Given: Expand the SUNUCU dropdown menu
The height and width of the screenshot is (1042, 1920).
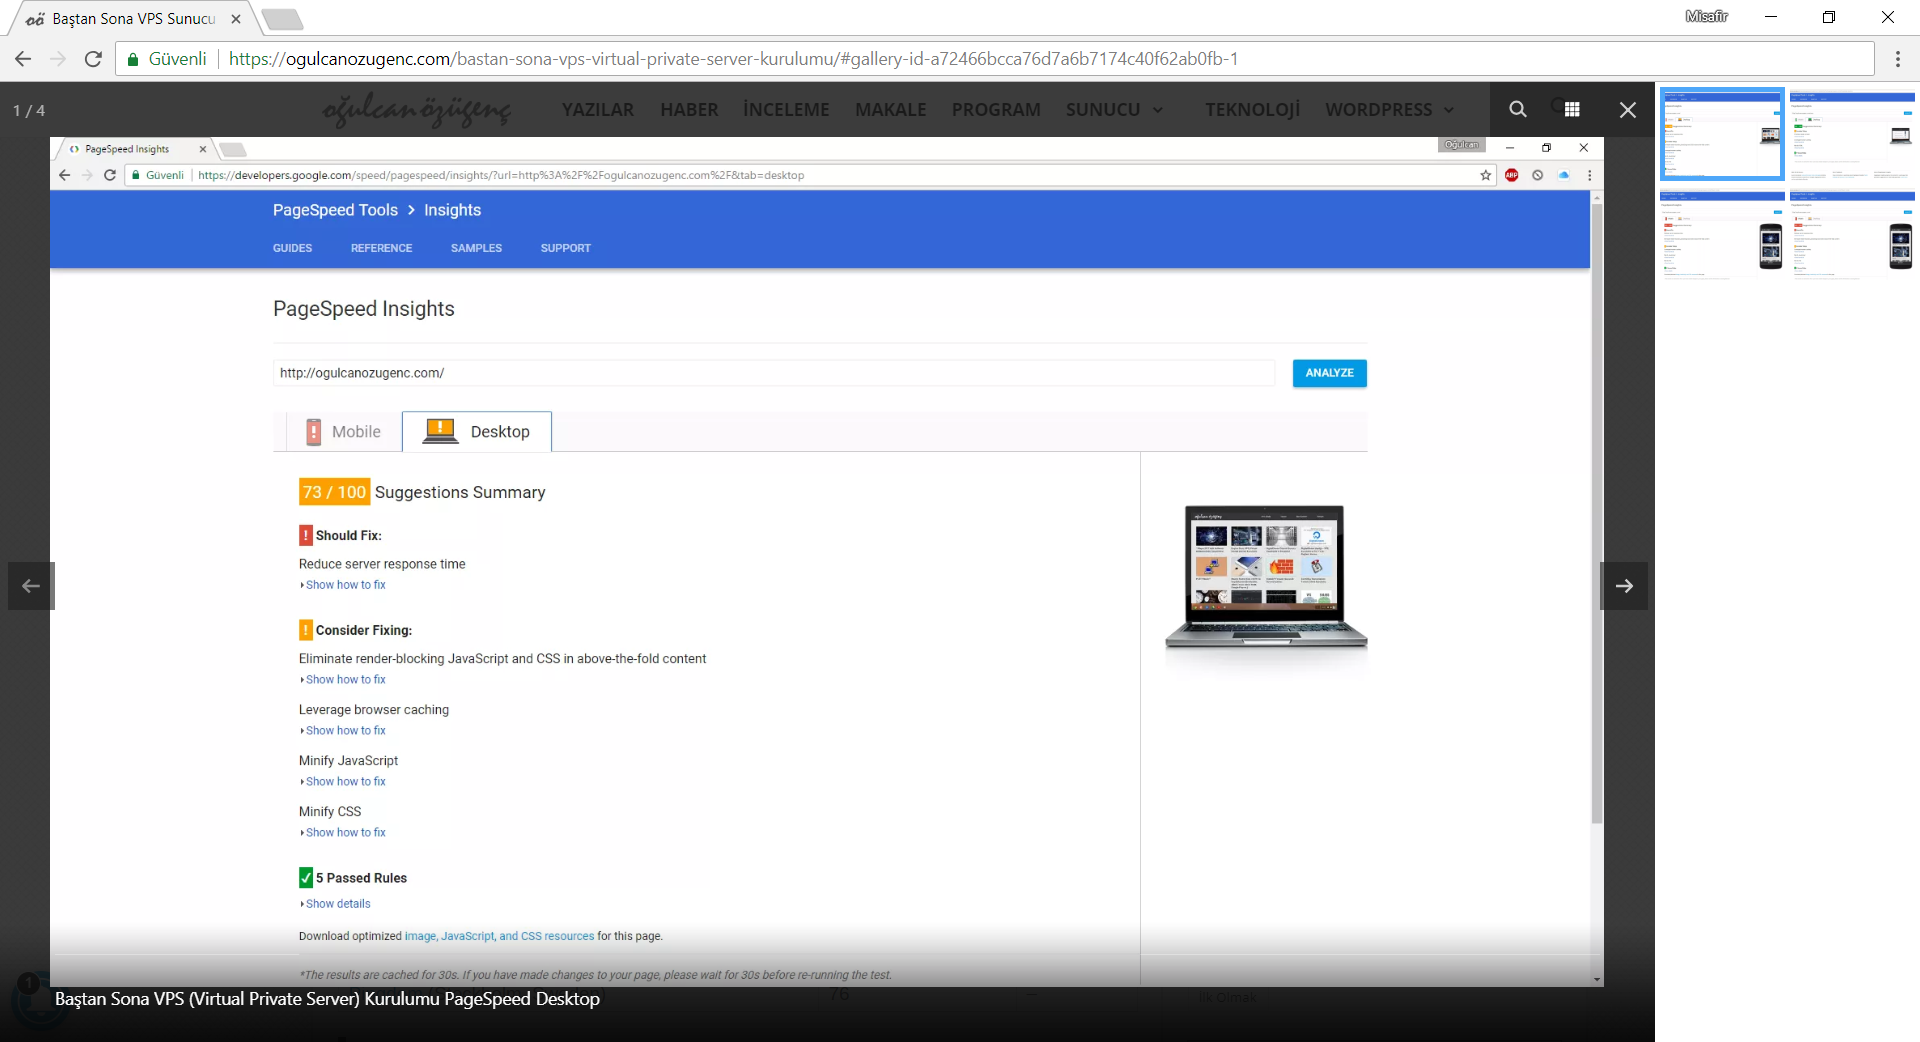Looking at the screenshot, I should [1114, 110].
